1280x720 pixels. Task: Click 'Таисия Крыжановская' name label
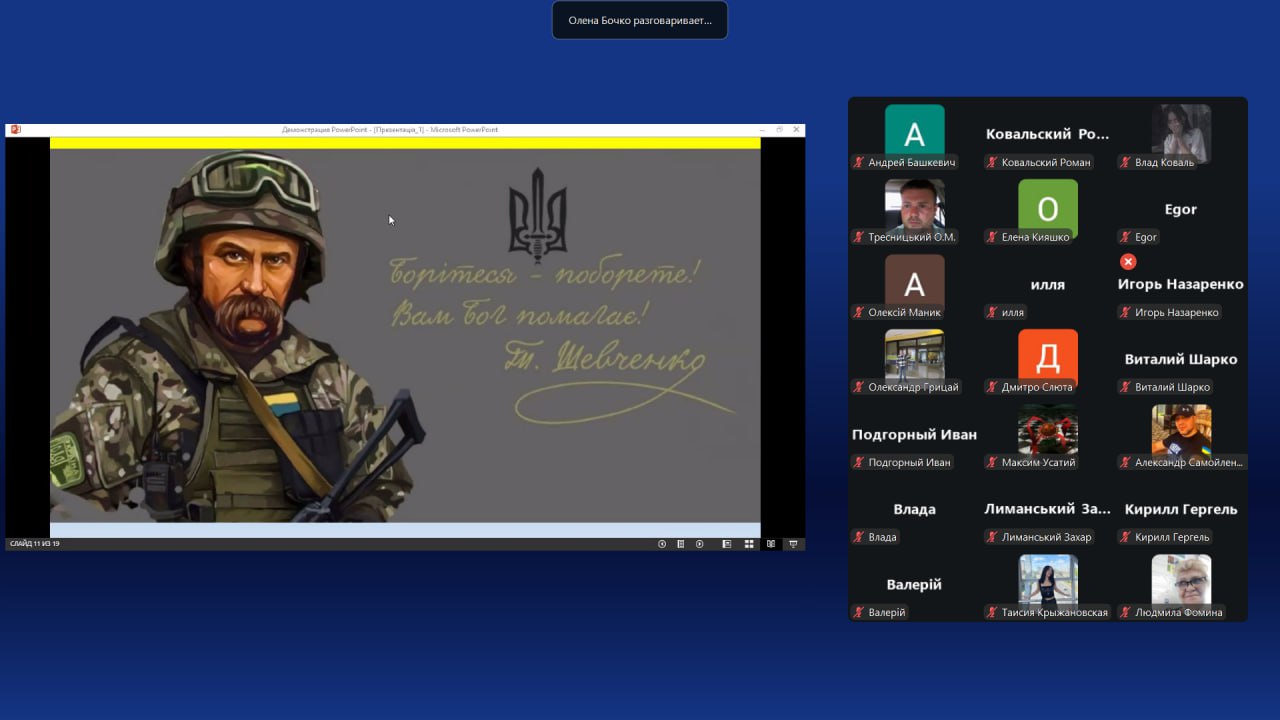(1055, 612)
